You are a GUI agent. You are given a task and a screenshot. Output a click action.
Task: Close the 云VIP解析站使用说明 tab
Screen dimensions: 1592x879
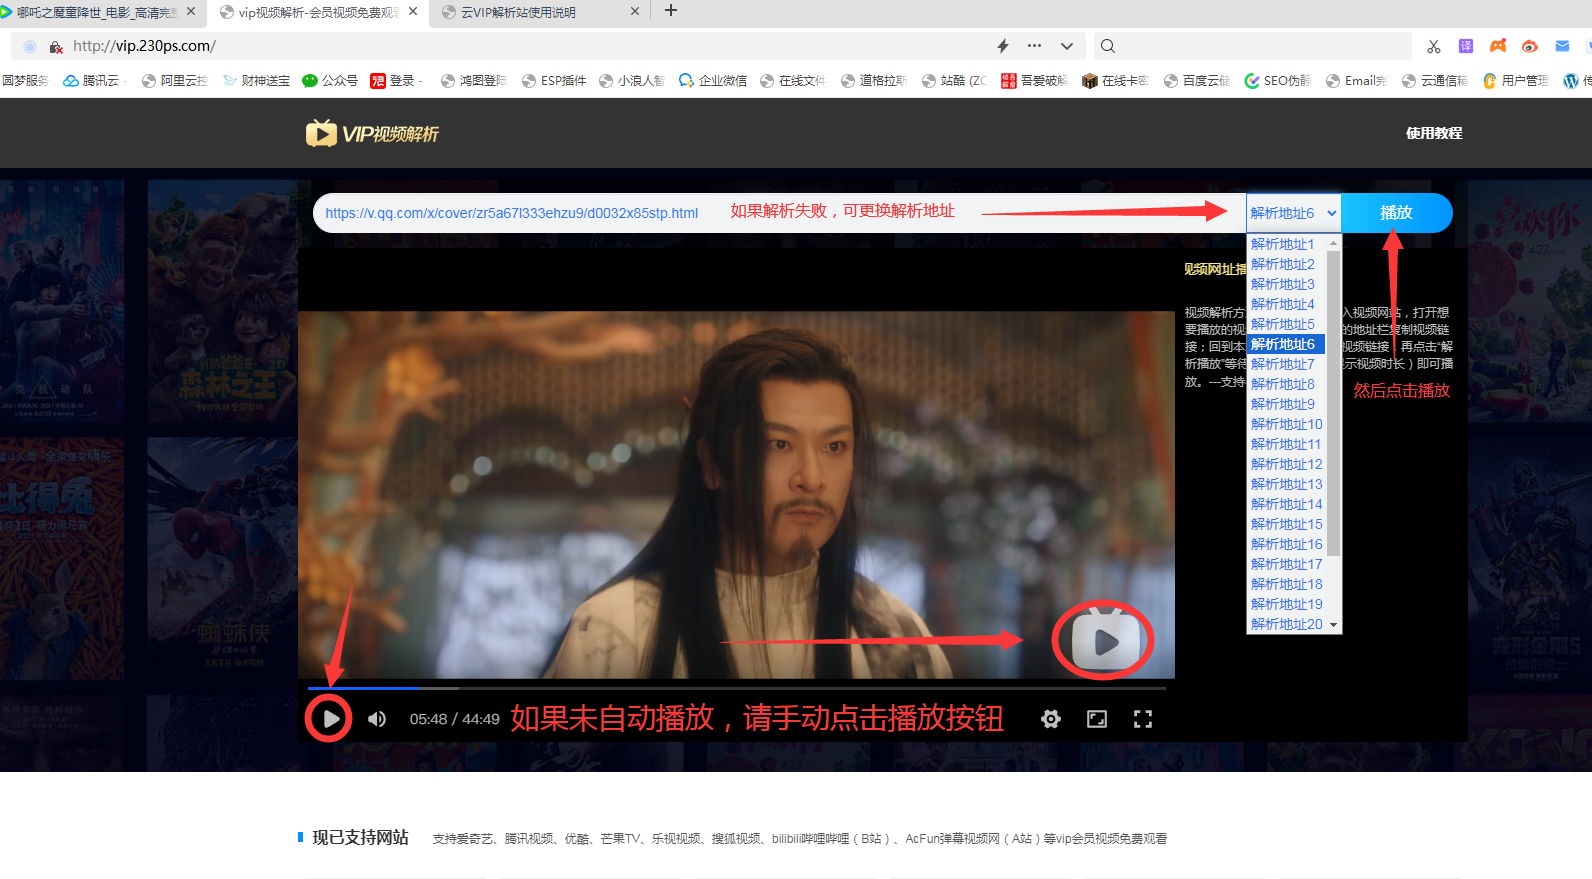pos(635,11)
